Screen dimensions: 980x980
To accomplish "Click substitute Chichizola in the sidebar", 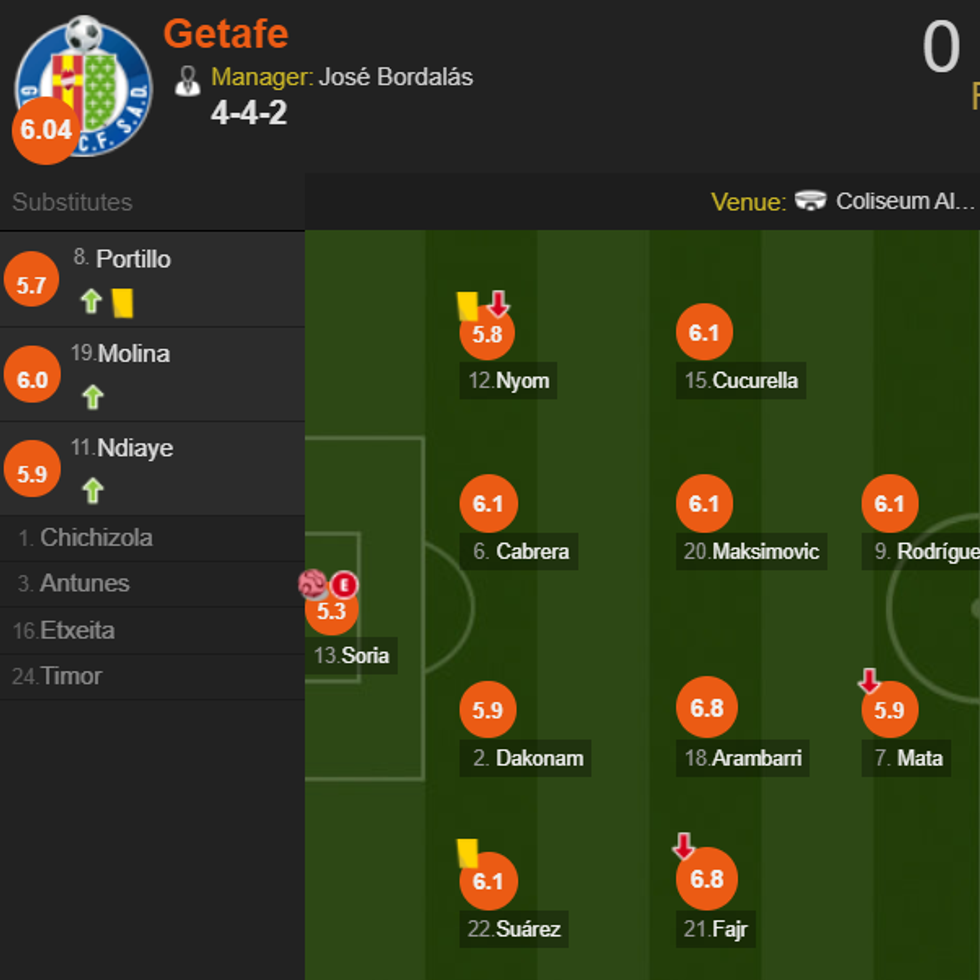I will 95,538.
